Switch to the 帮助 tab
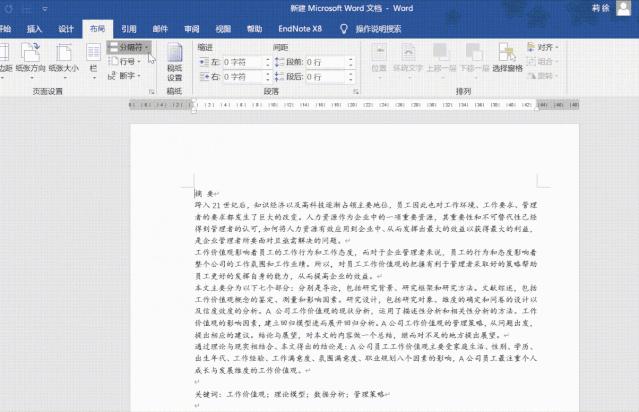The image size is (639, 412). tap(254, 29)
